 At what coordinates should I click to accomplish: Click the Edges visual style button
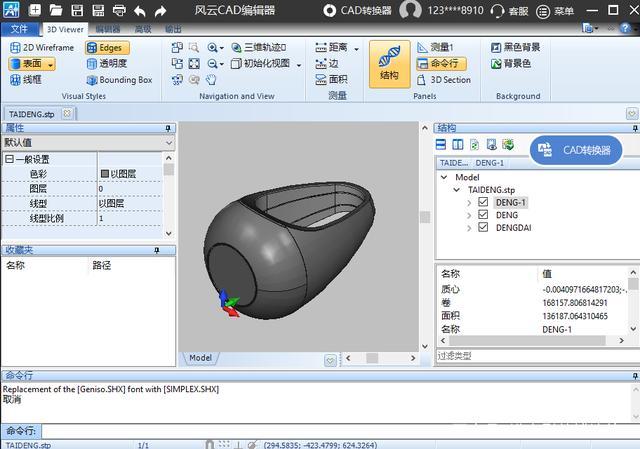point(108,47)
